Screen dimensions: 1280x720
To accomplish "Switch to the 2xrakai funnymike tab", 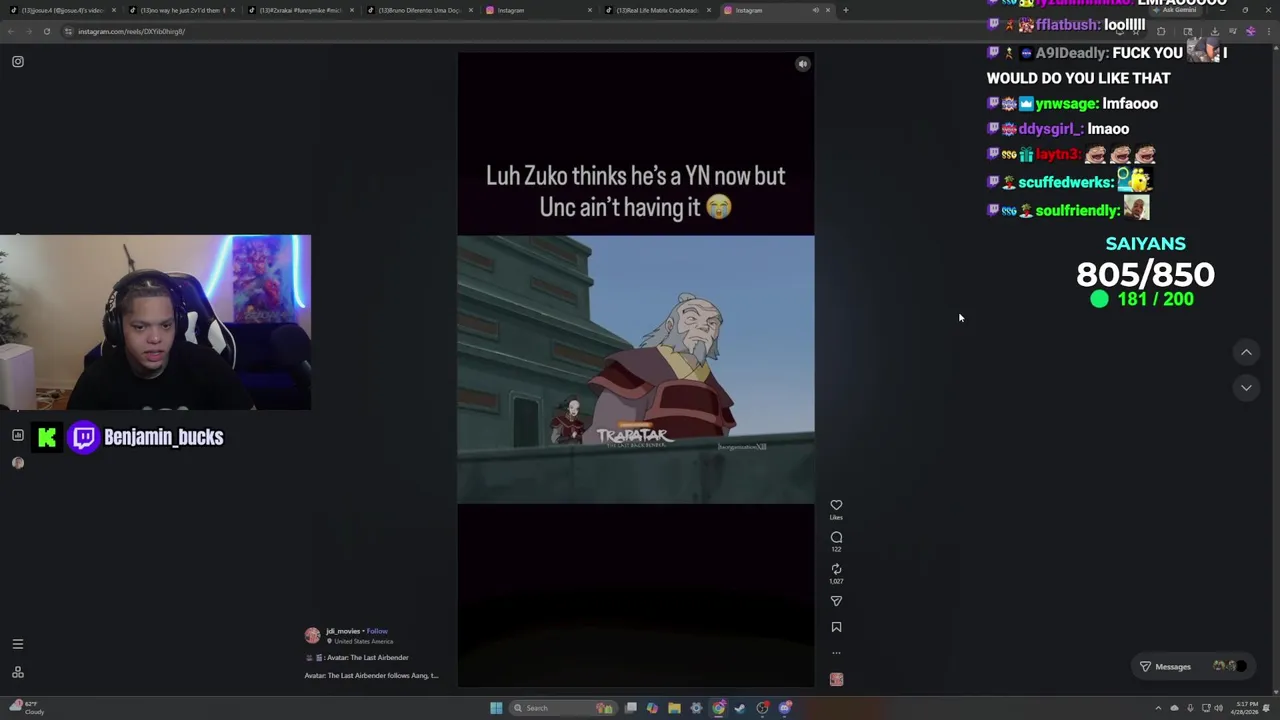I will pos(300,10).
